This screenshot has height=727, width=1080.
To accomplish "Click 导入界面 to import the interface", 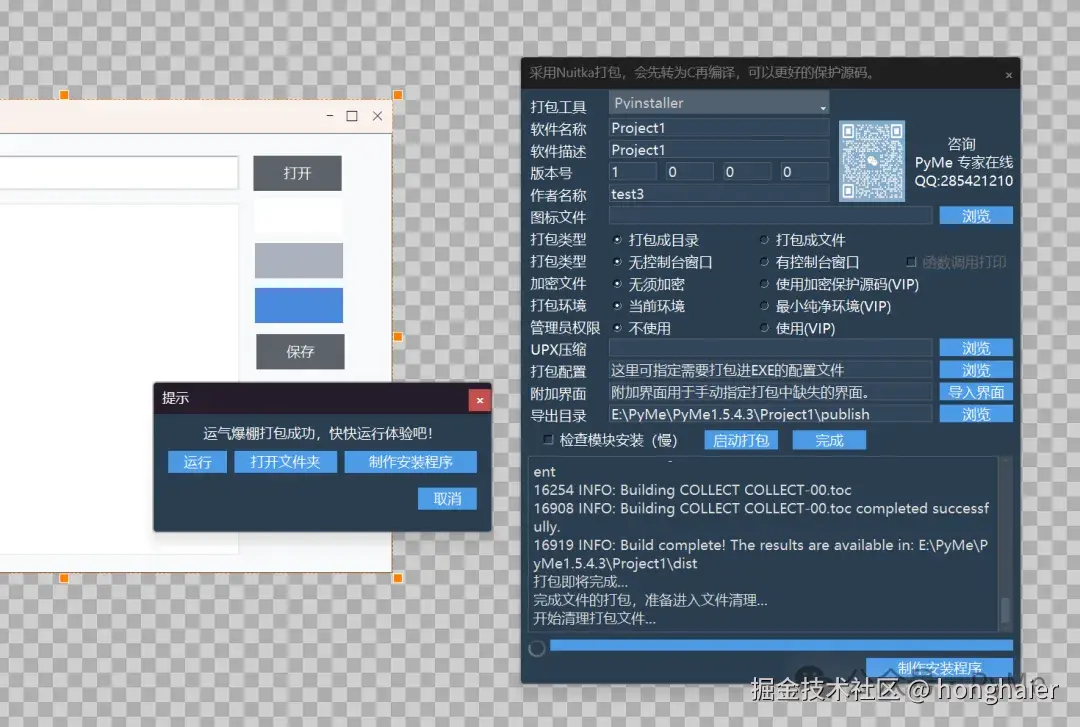I will click(975, 391).
